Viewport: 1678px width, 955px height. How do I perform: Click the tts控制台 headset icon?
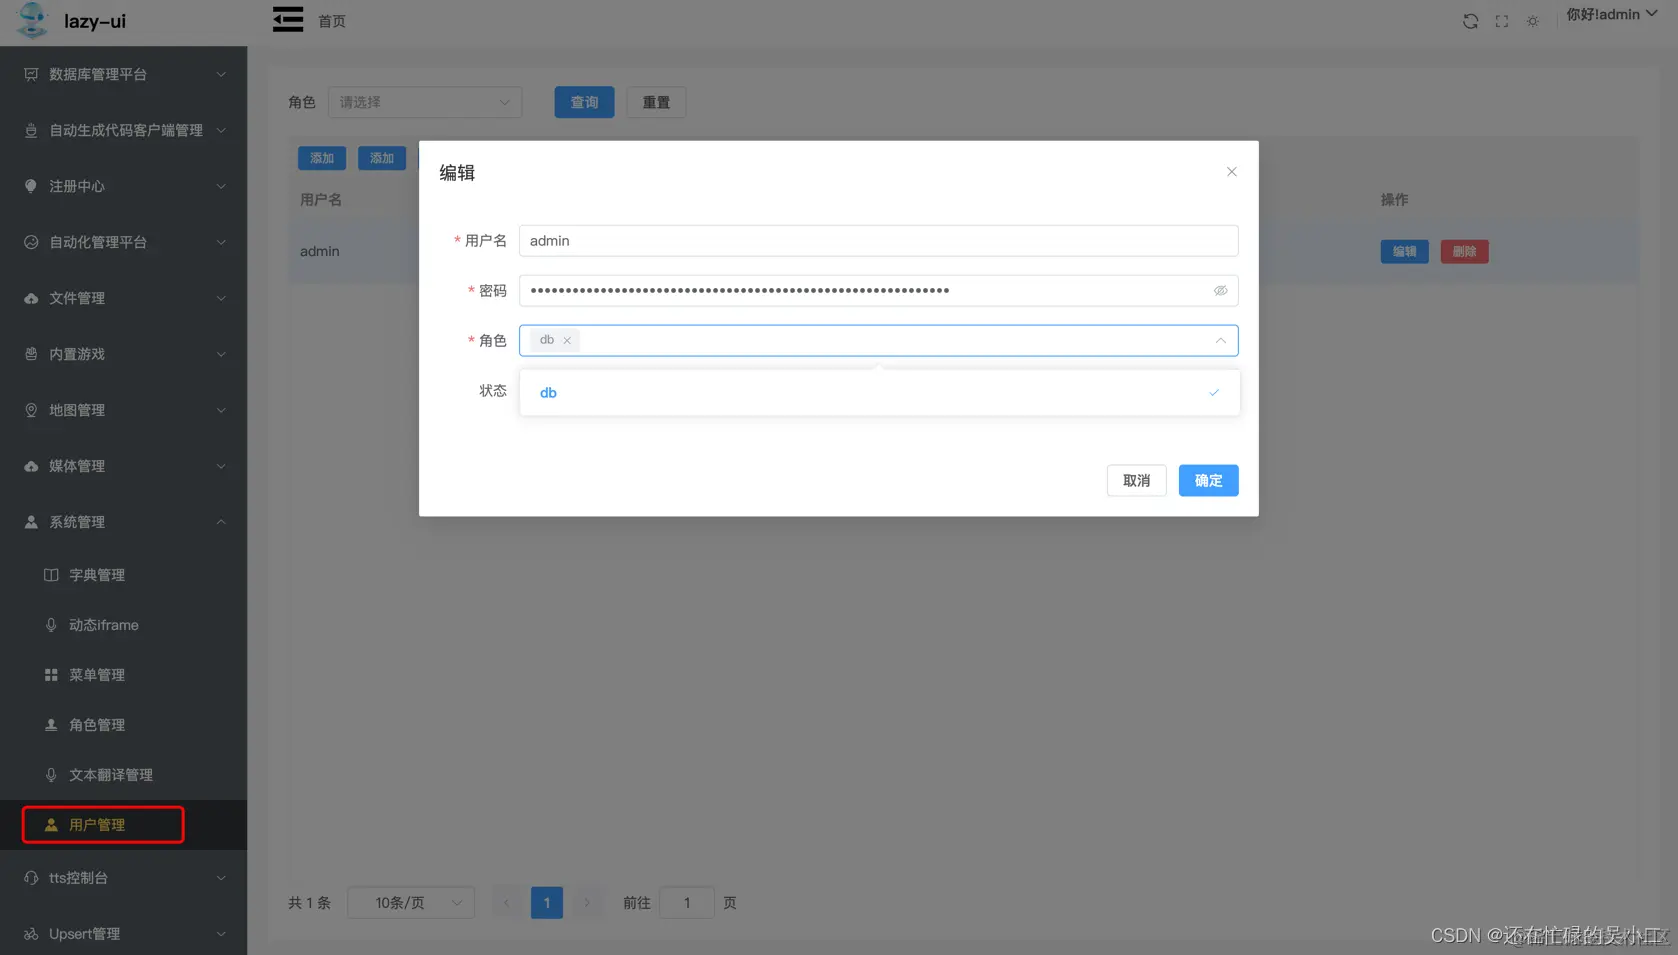click(x=31, y=878)
